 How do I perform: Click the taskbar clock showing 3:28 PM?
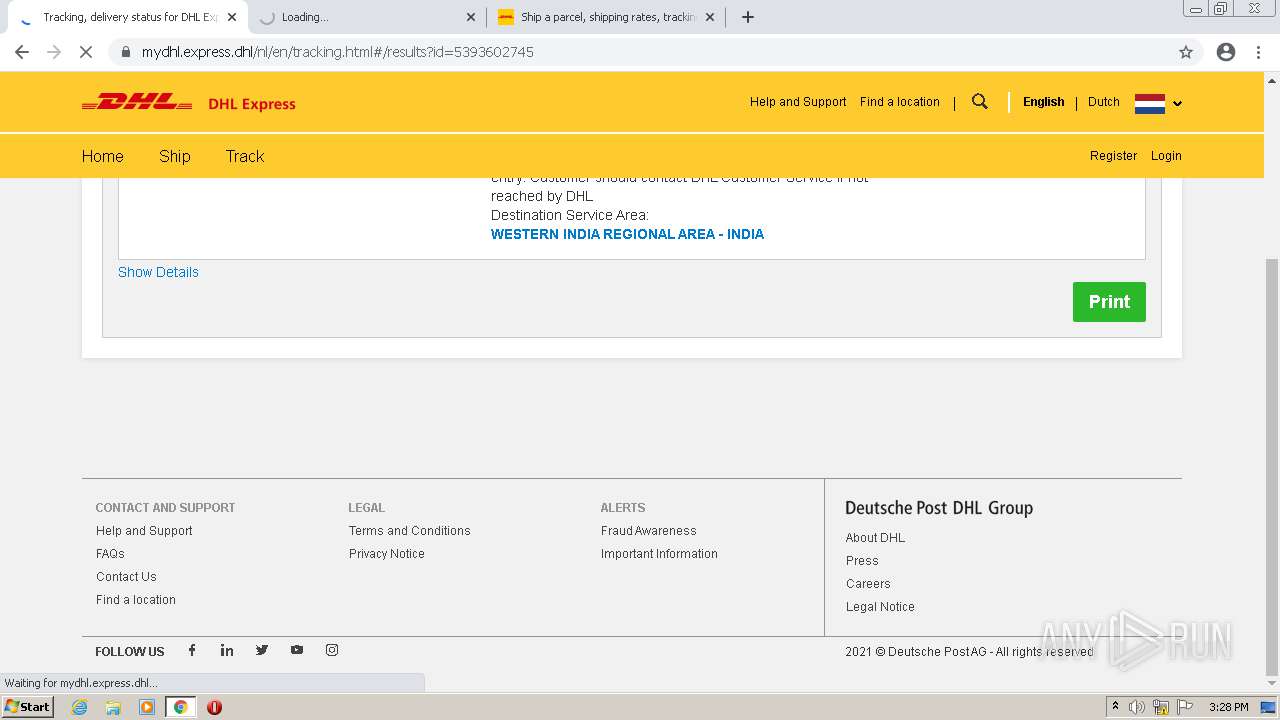pos(1228,707)
